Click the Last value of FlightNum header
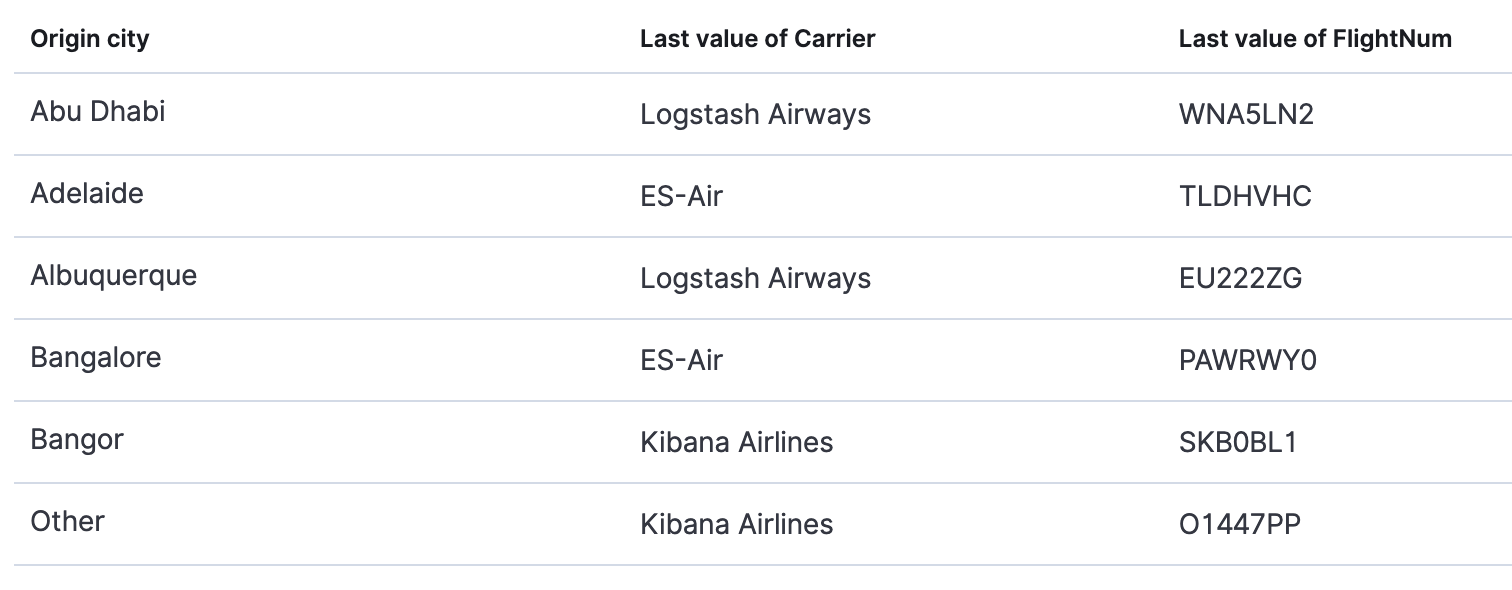Viewport: 1512px width, 590px height. coord(1315,39)
